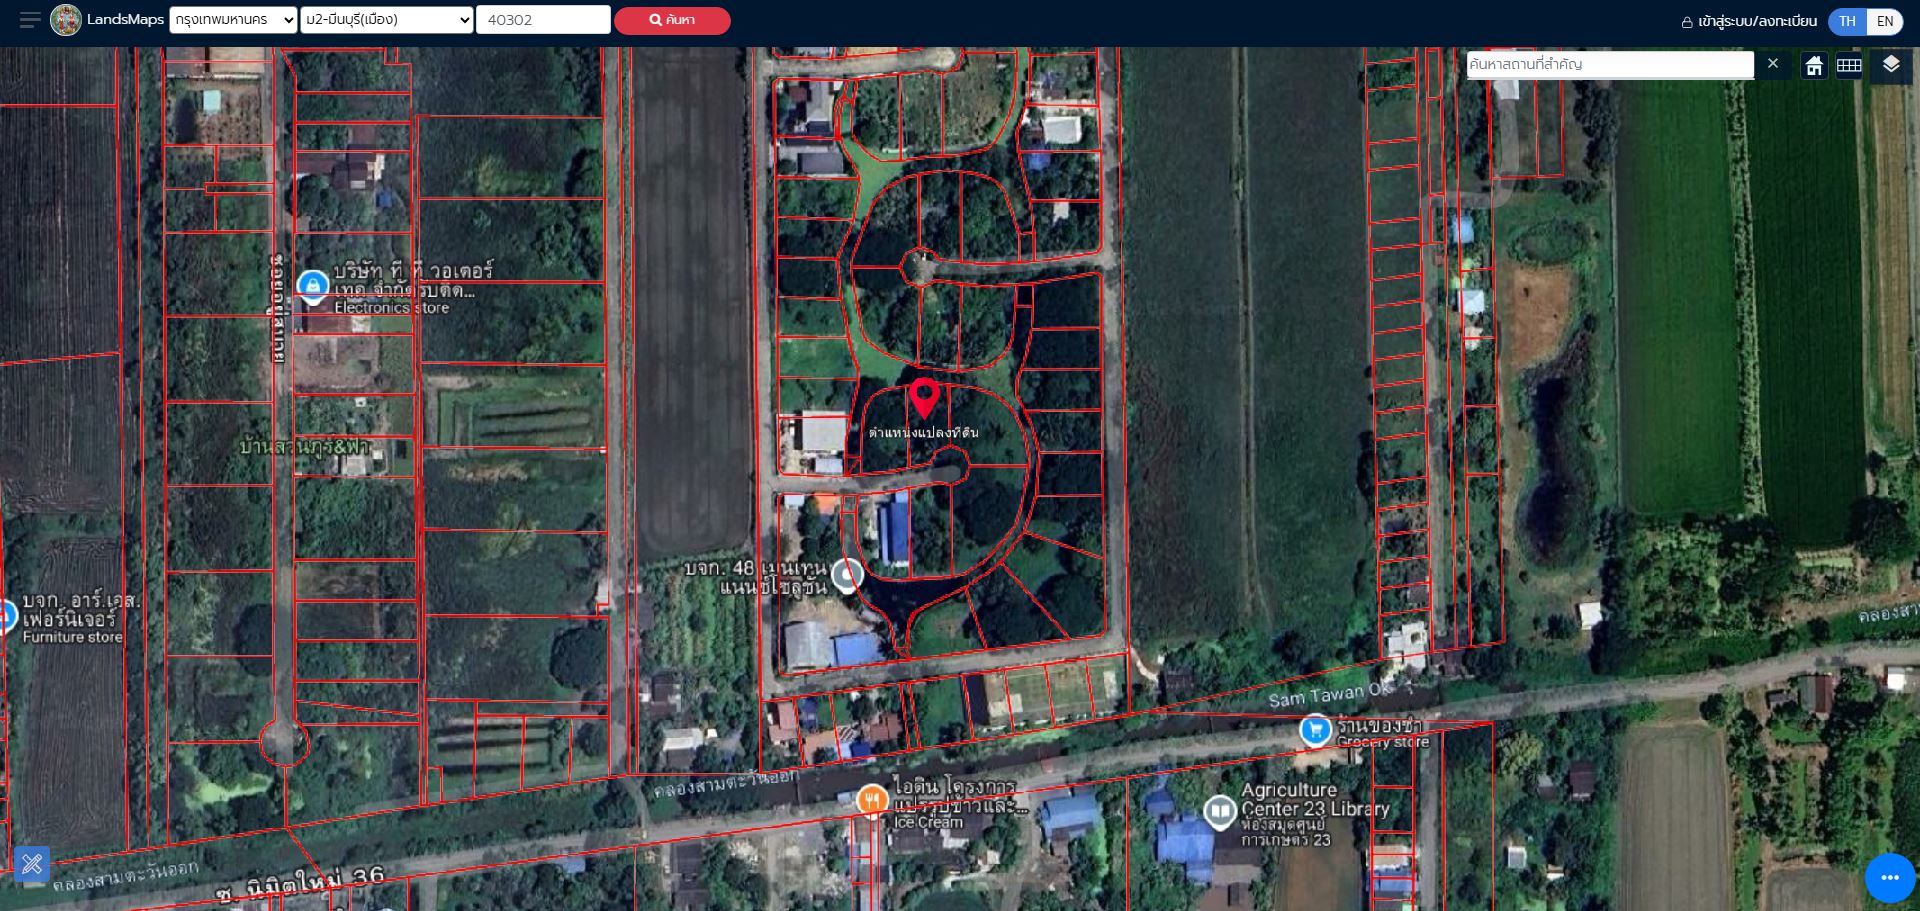The height and width of the screenshot is (911, 1920).
Task: Expand the district dropdown มีนบุรี(เมือง)
Action: [x=387, y=20]
